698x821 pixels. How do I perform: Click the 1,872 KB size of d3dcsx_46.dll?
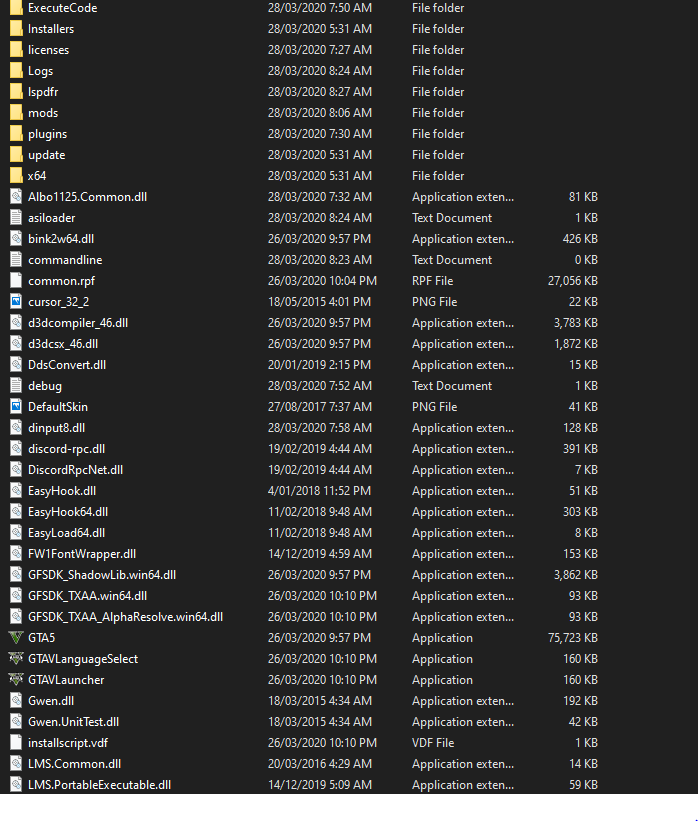(576, 343)
